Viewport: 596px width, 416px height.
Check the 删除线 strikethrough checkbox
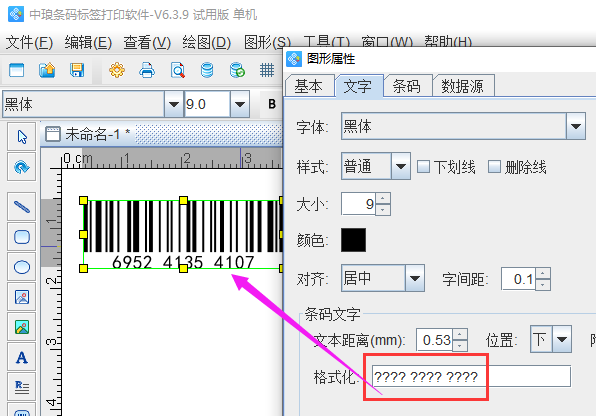pos(494,167)
